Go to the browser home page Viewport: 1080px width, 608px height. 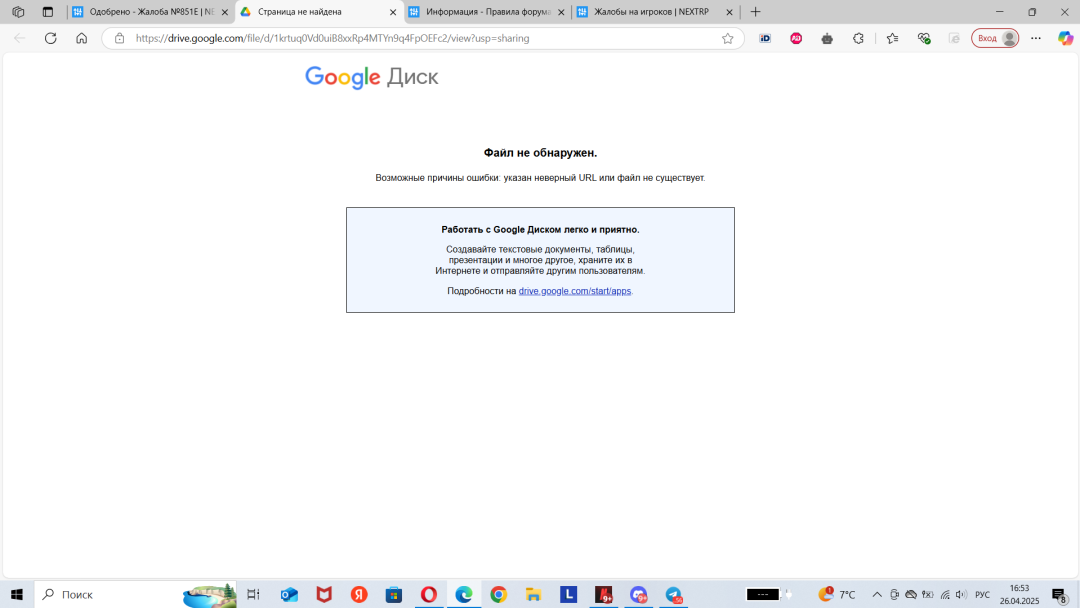click(81, 39)
